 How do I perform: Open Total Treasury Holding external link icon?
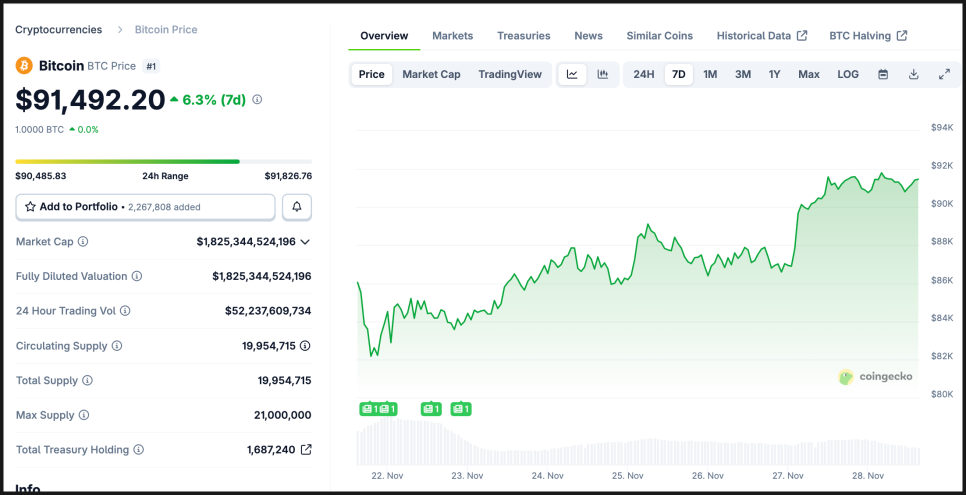[x=306, y=450]
